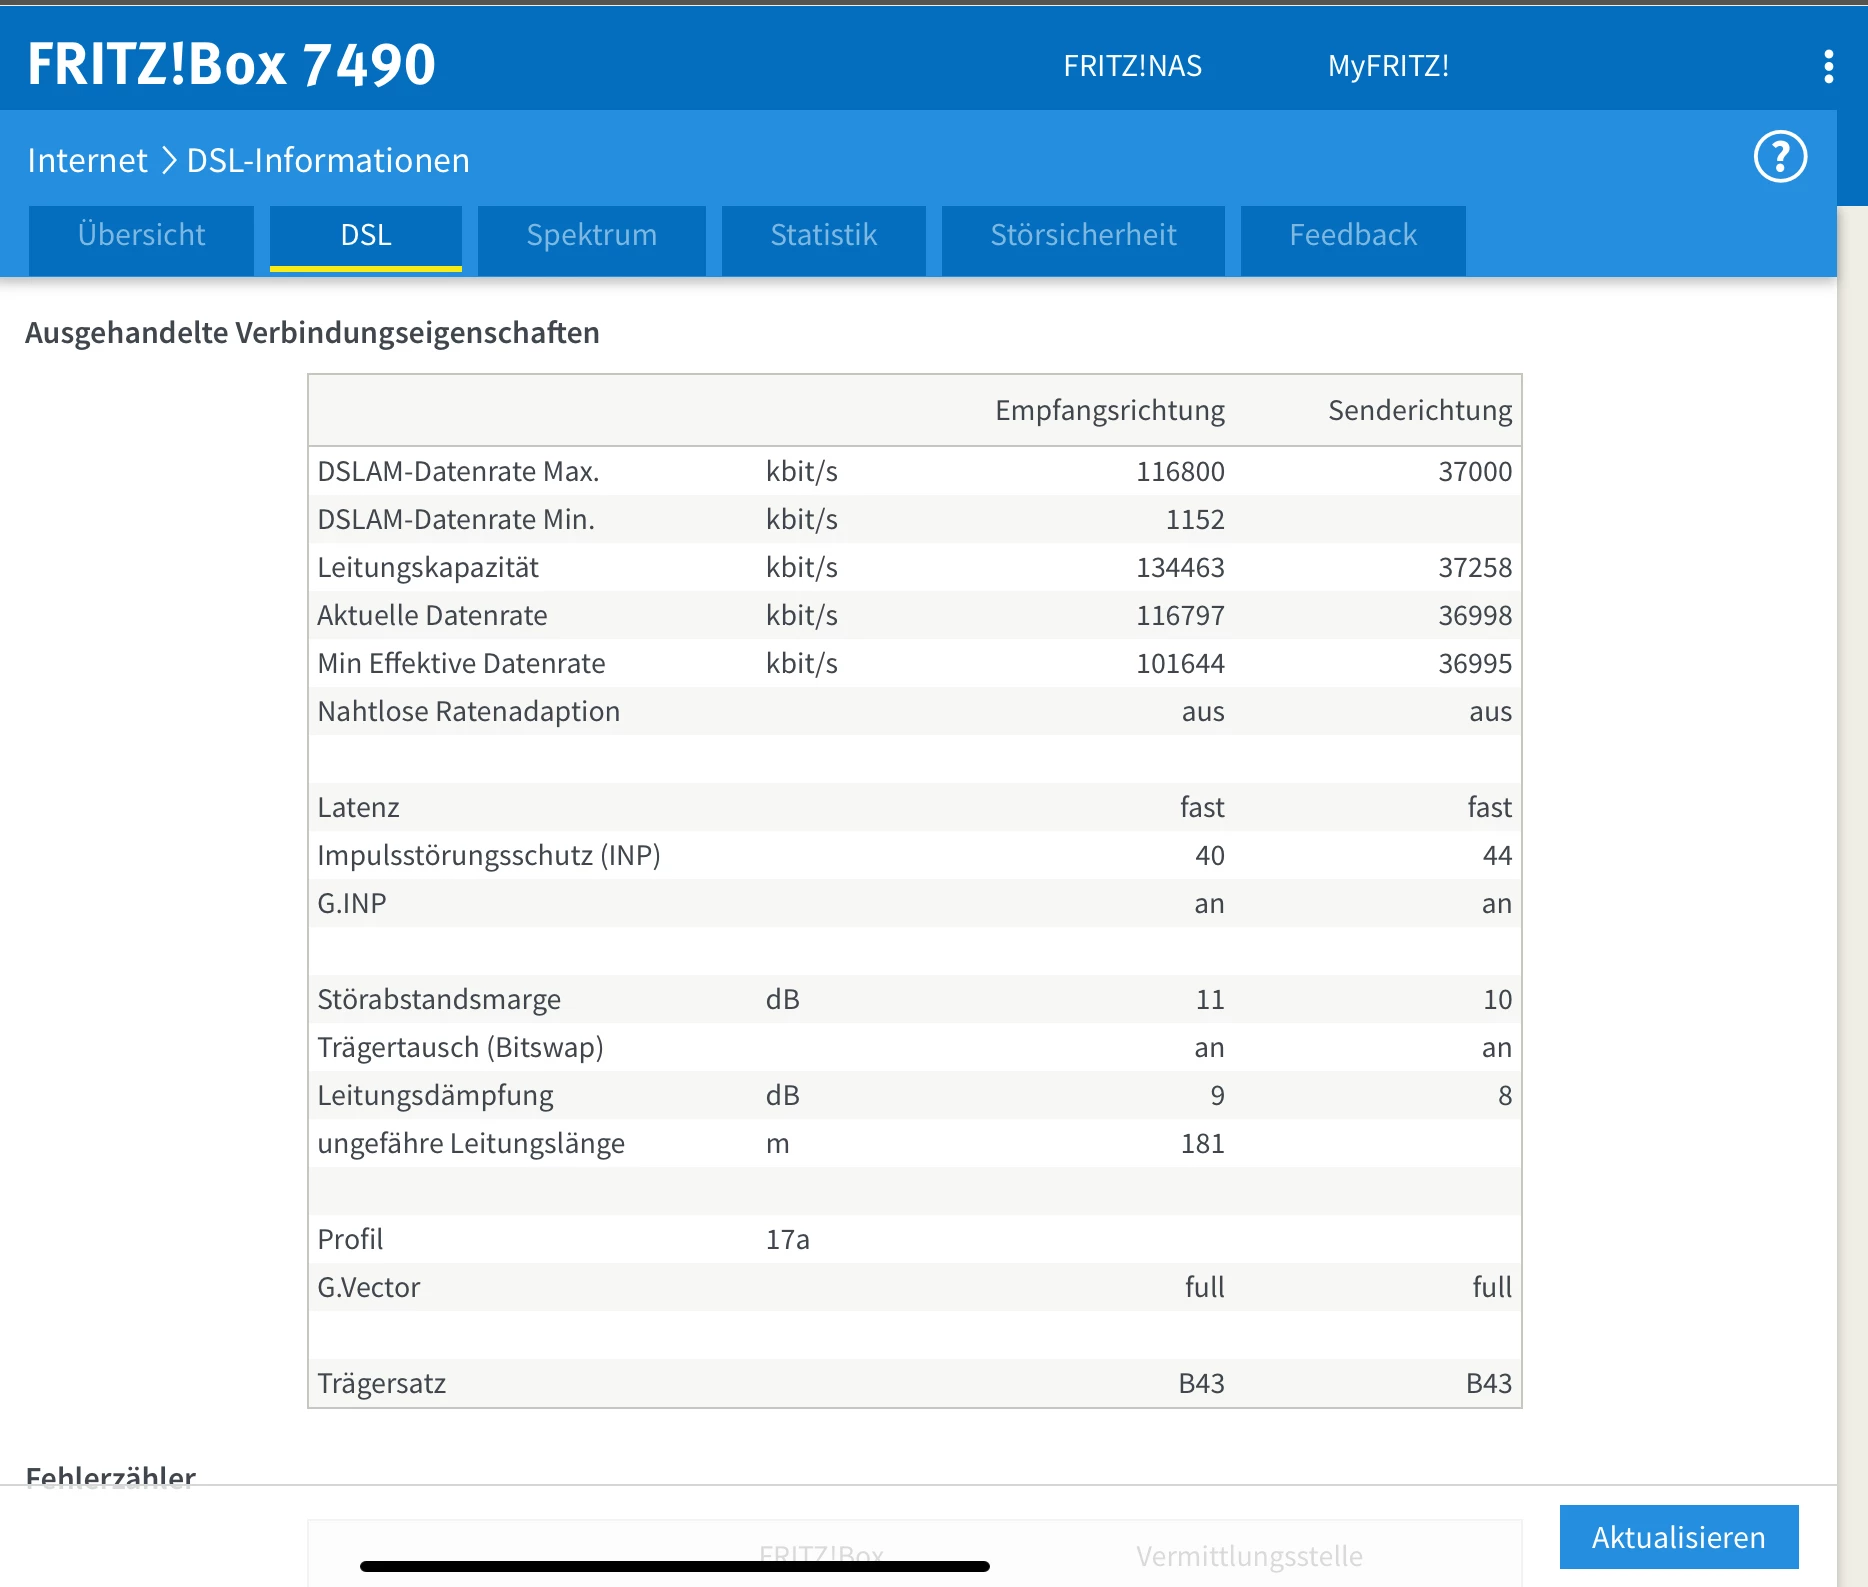1868x1587 pixels.
Task: Click the value 116797
Action: pyautogui.click(x=1180, y=615)
